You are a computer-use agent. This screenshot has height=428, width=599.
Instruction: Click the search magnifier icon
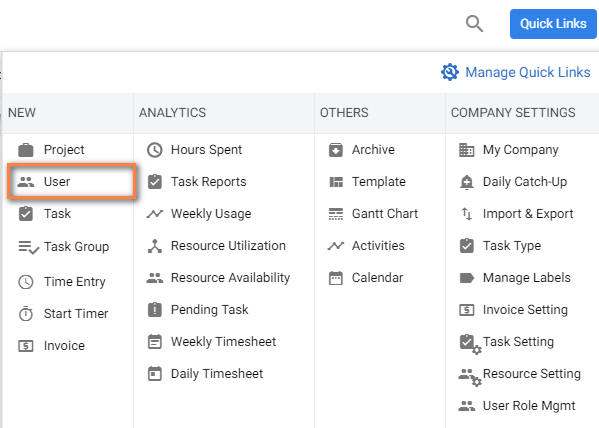[474, 24]
